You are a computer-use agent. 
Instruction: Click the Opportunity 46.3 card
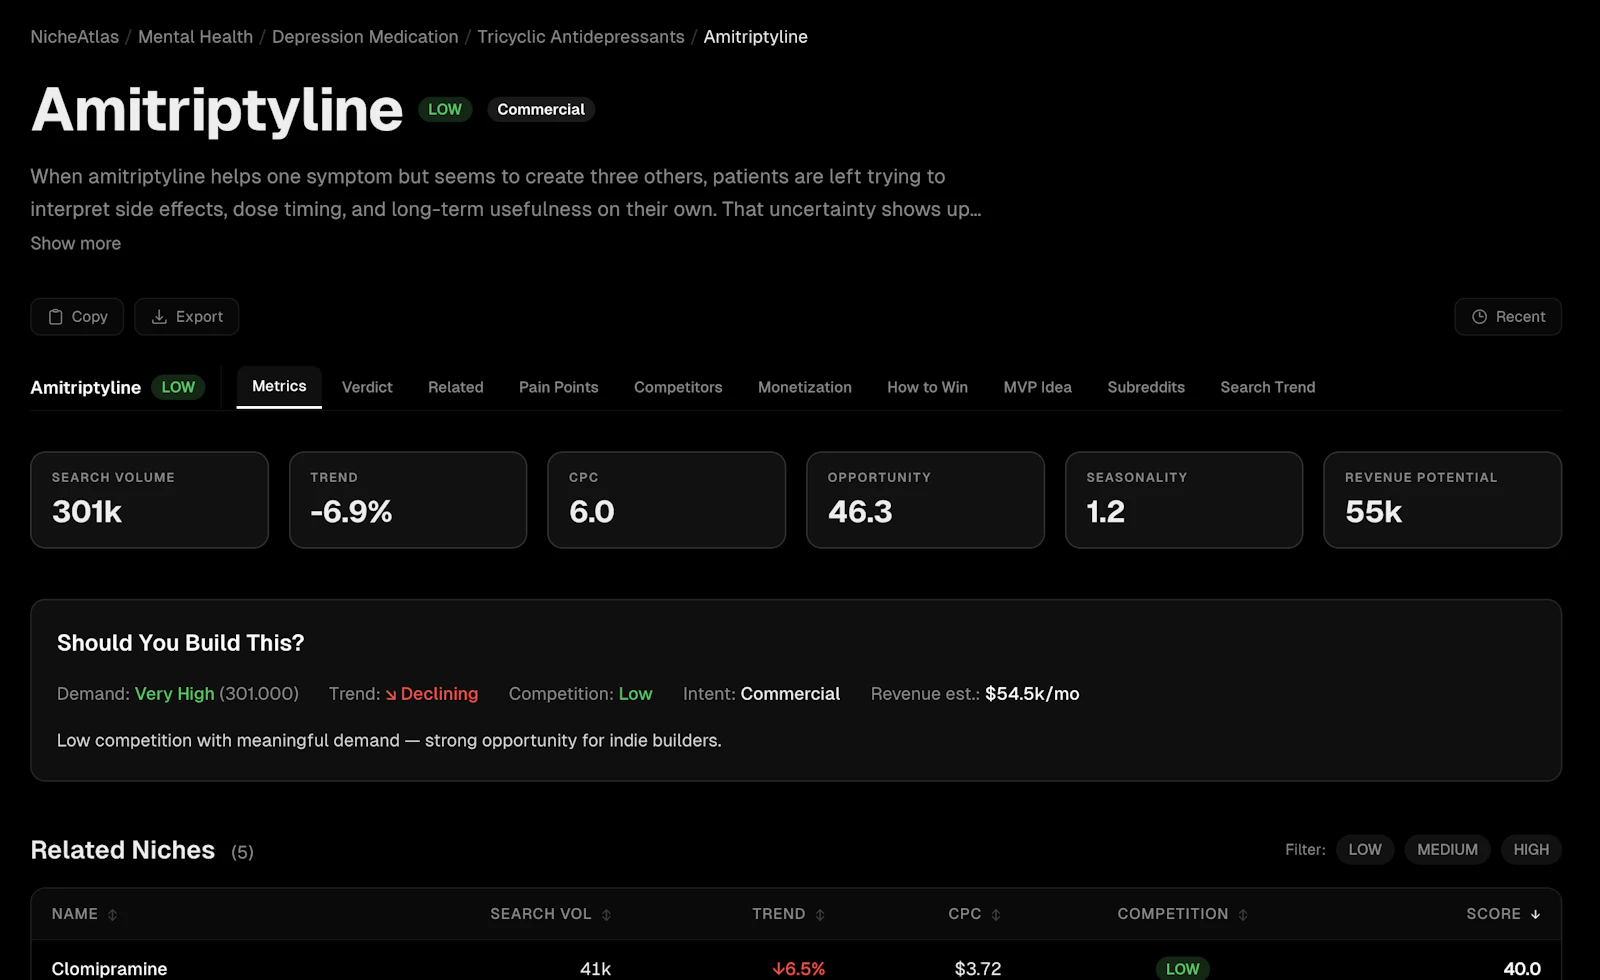tap(925, 500)
